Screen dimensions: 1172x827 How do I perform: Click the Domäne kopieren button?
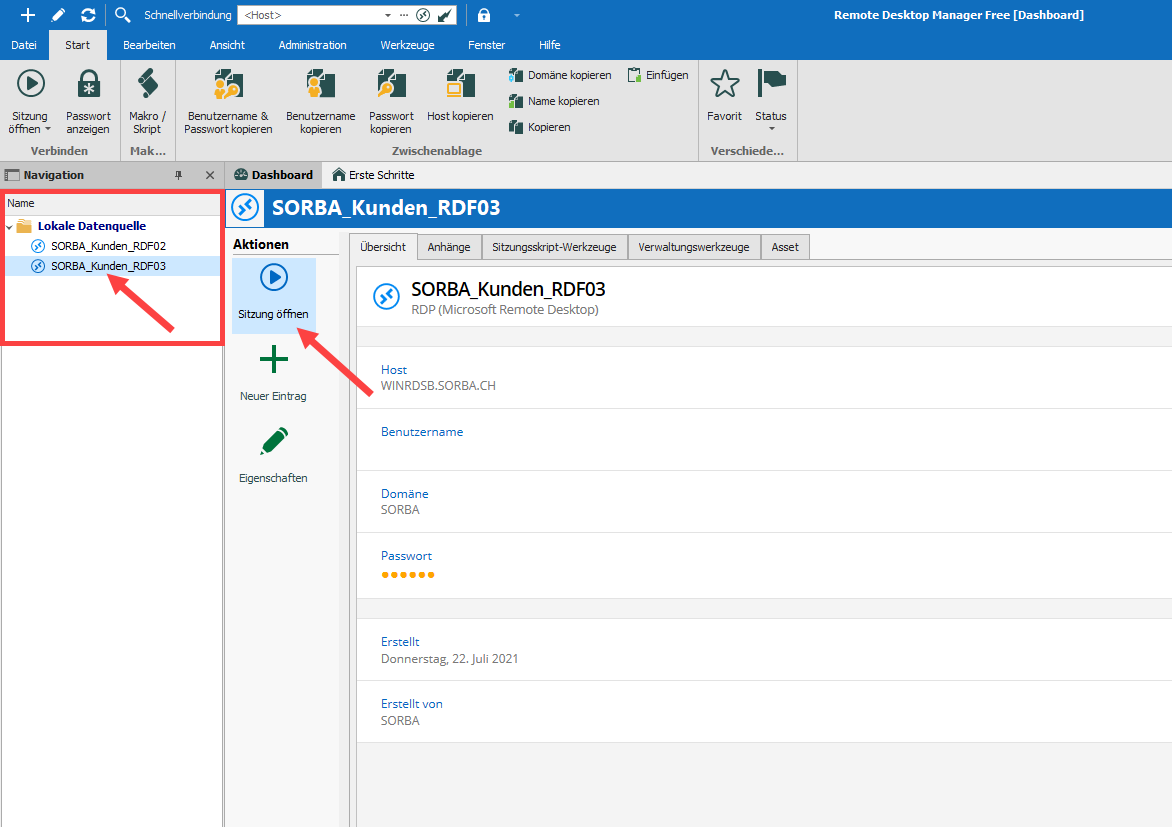tap(560, 75)
